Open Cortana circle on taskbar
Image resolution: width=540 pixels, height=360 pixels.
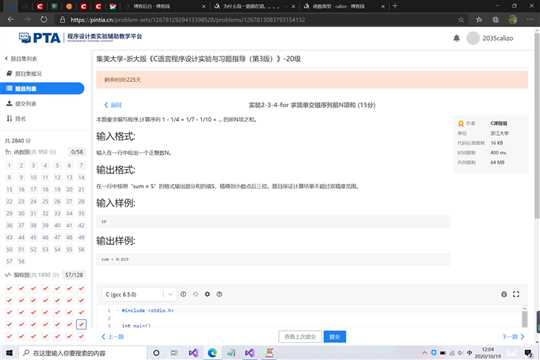point(156,353)
